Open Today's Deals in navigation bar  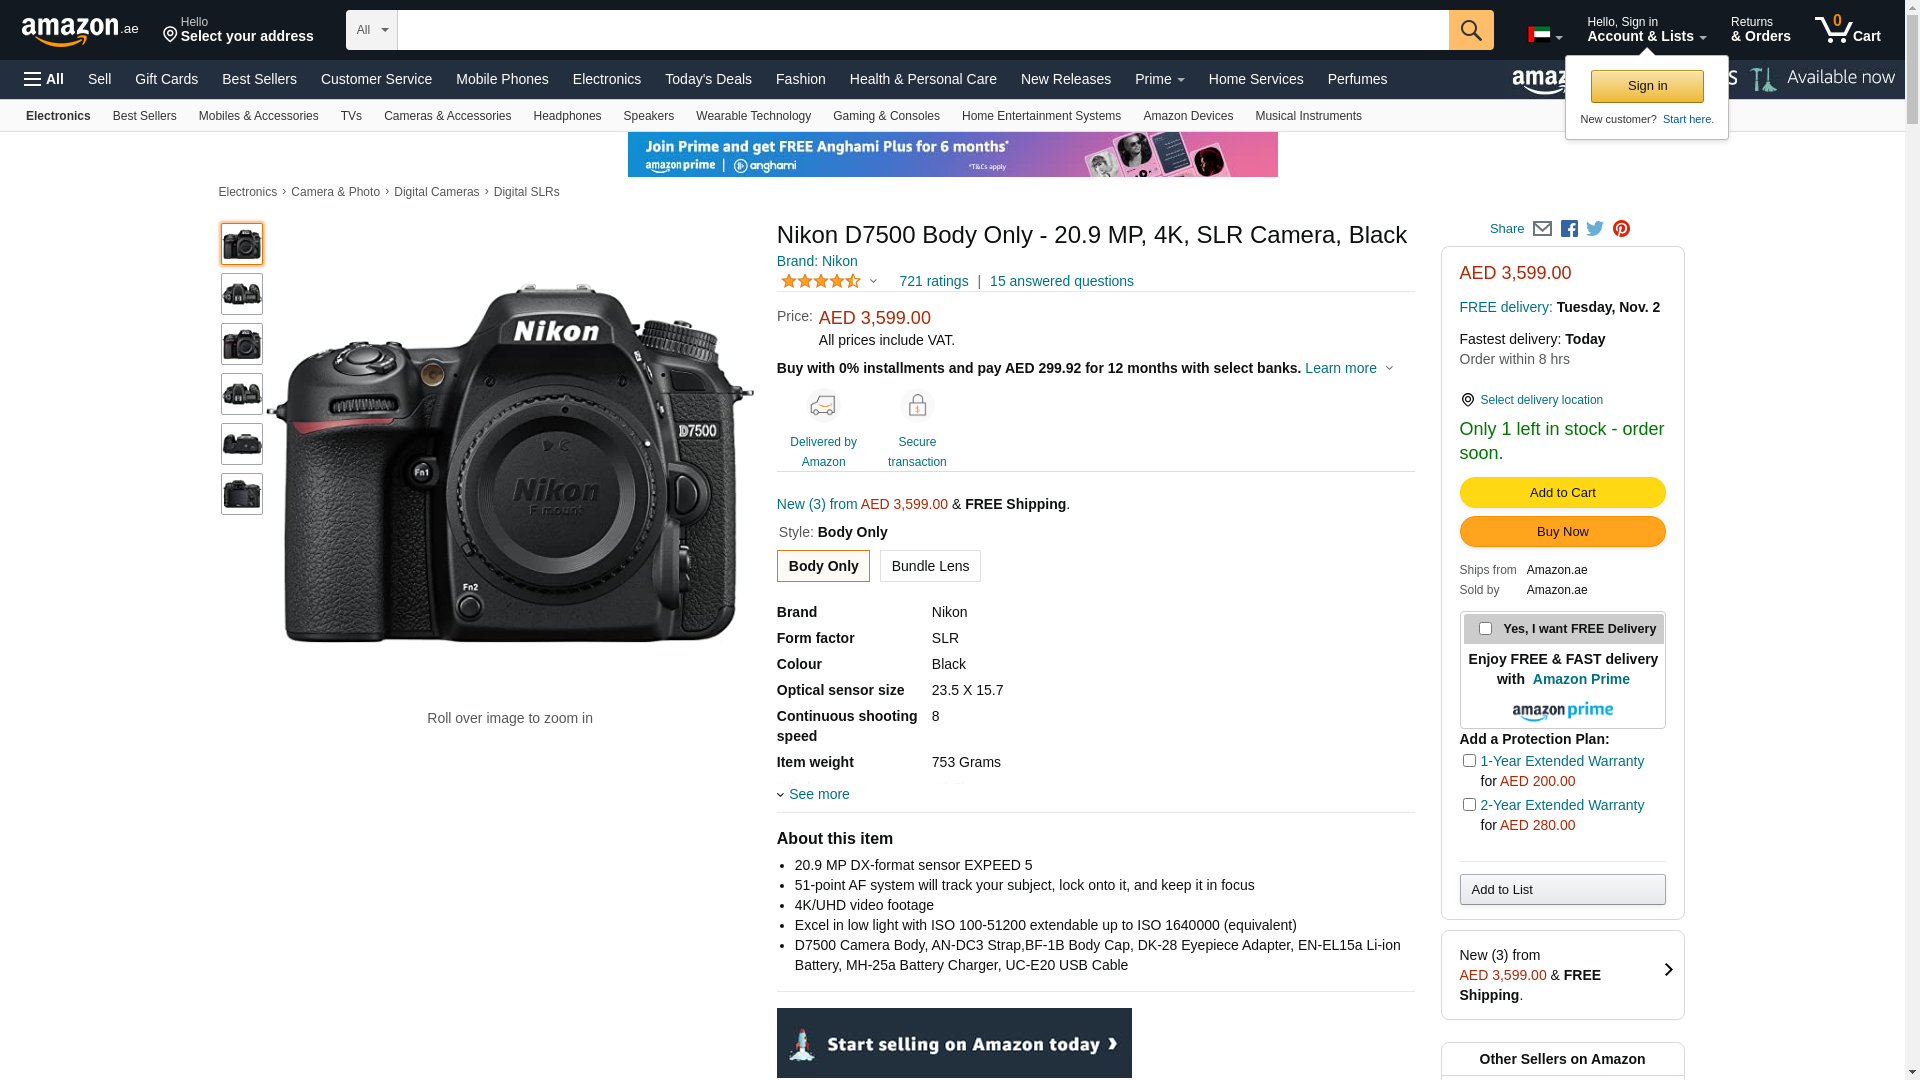(708, 79)
